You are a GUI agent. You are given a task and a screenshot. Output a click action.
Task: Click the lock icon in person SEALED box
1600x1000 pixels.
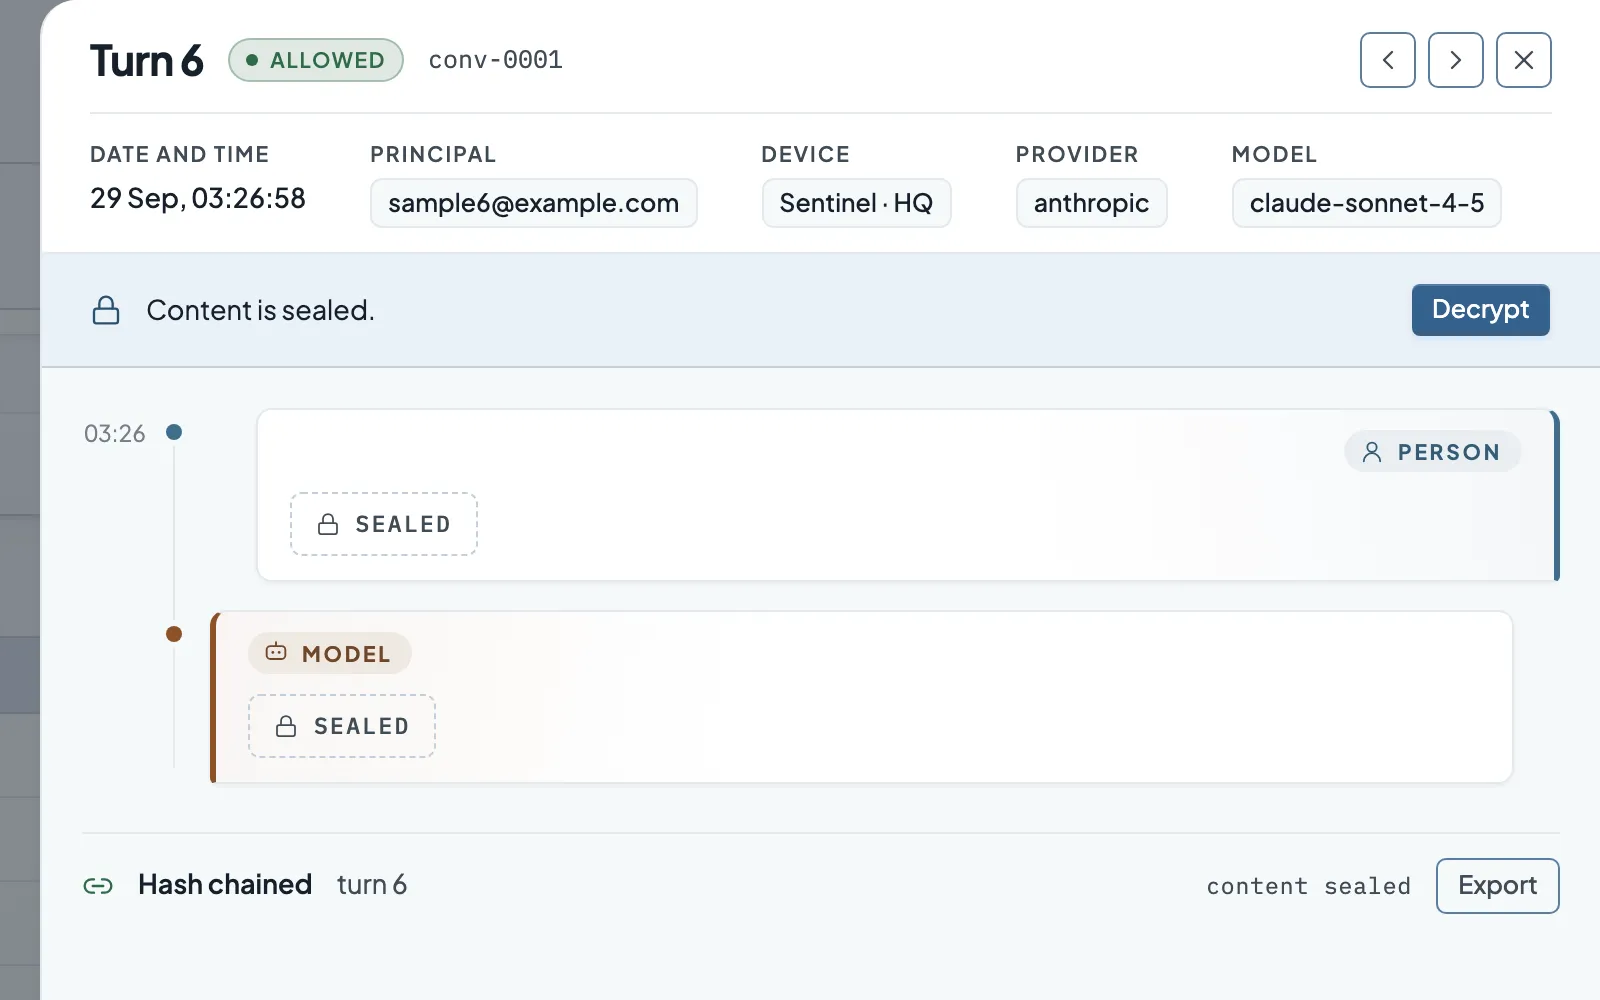pos(328,524)
